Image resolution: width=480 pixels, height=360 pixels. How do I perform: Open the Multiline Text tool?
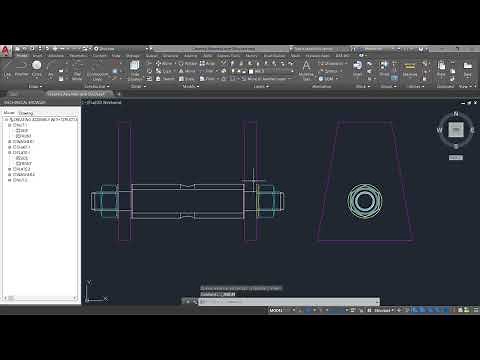[306, 69]
